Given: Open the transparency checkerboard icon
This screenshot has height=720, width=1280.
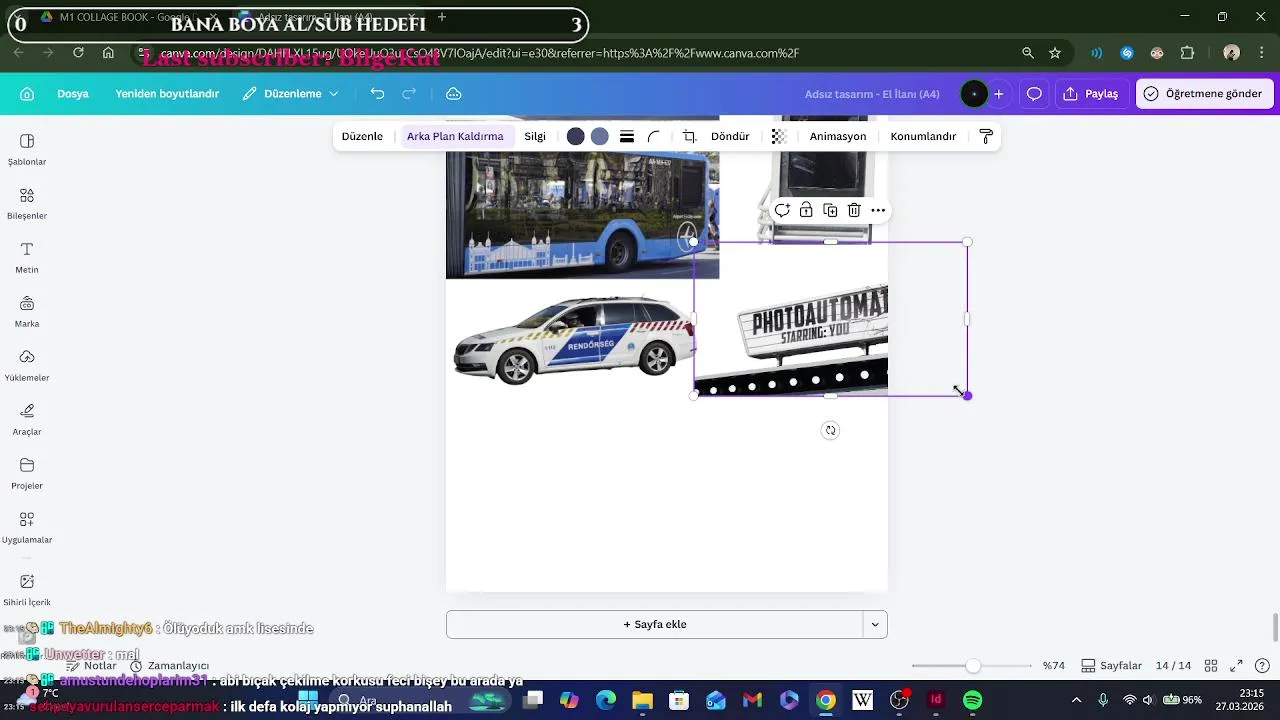Looking at the screenshot, I should point(779,137).
